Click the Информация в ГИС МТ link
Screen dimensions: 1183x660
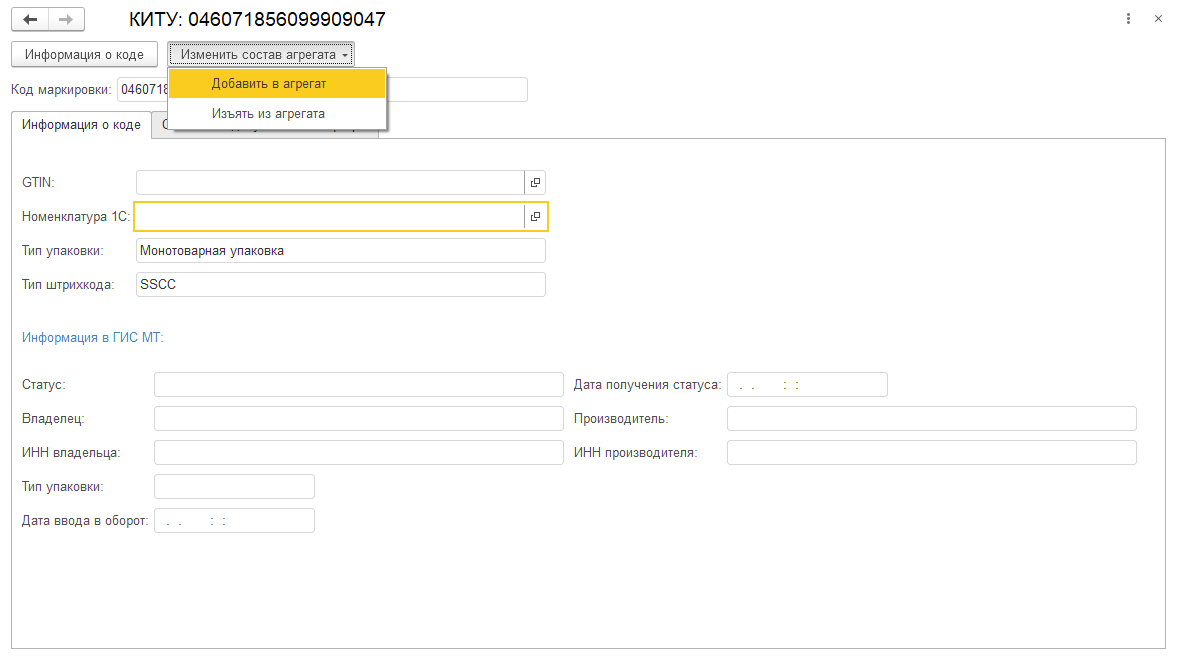[x=93, y=338]
